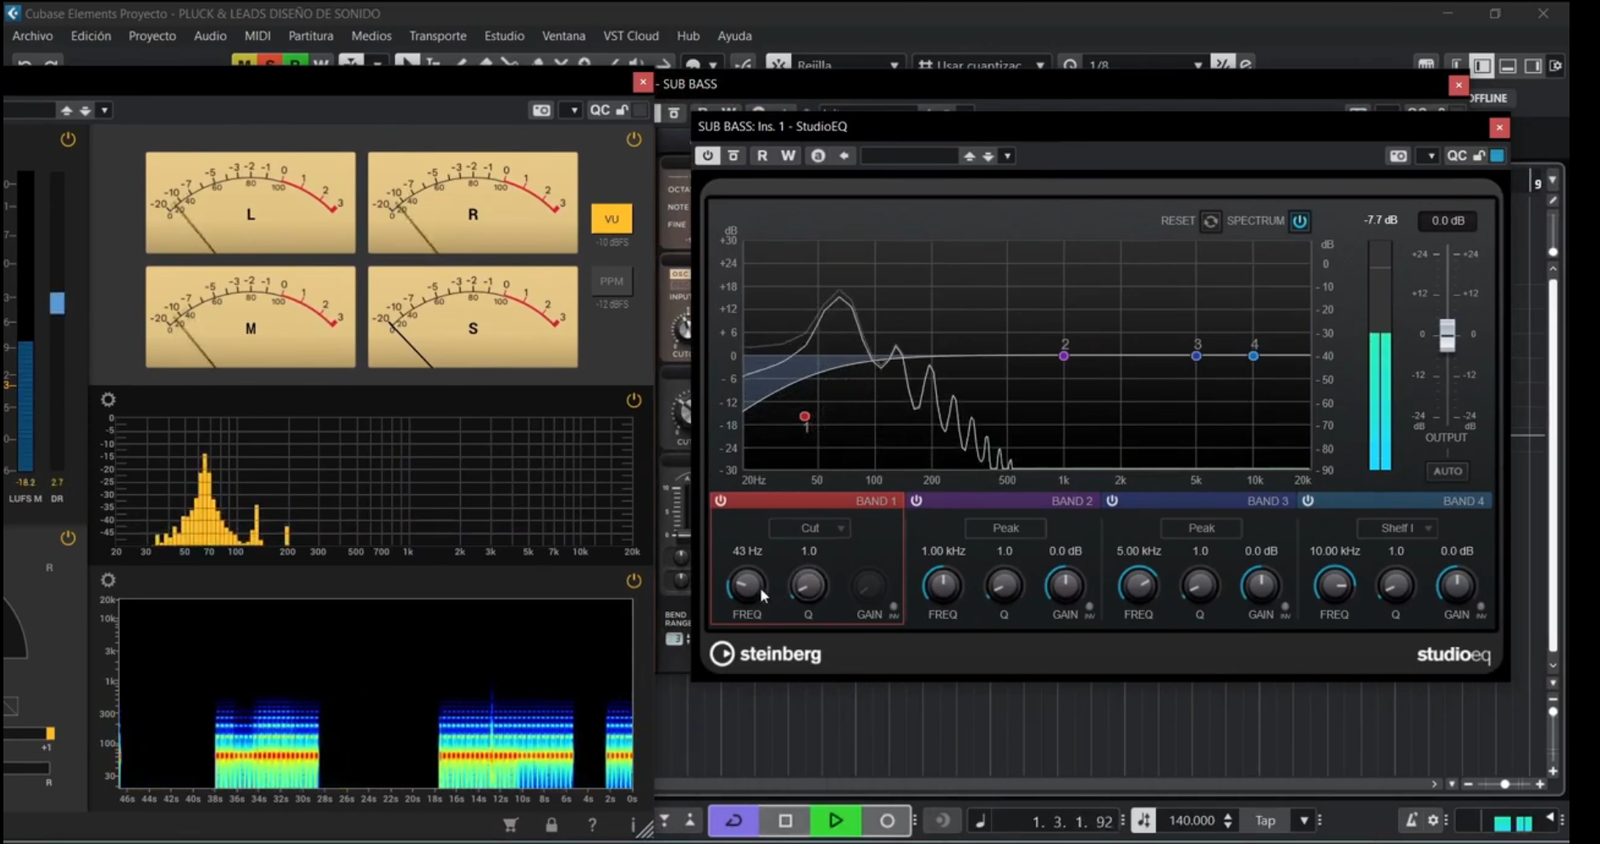Click the AUTO output gain button

pyautogui.click(x=1447, y=471)
